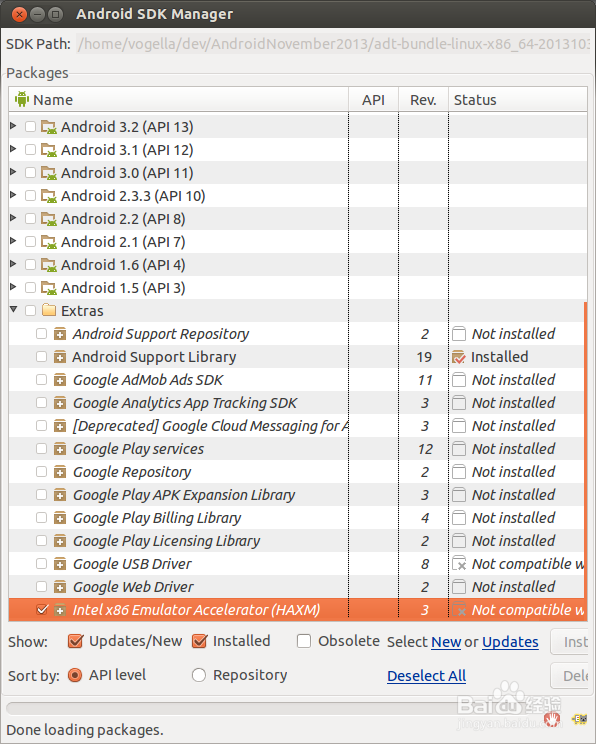Screen dimensions: 596x744
Task: Close the Android SDK Manager window
Action: coord(19,14)
